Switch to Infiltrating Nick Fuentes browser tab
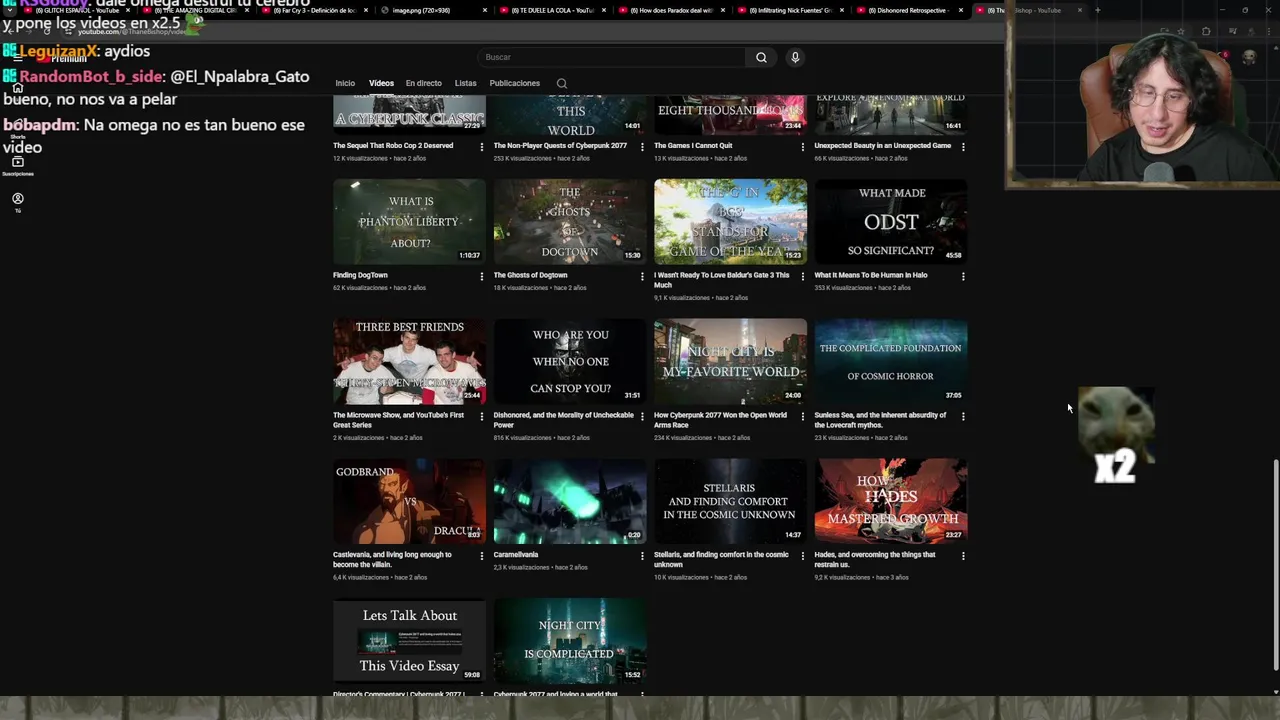Screen dimensions: 1280x720 (x=790, y=10)
